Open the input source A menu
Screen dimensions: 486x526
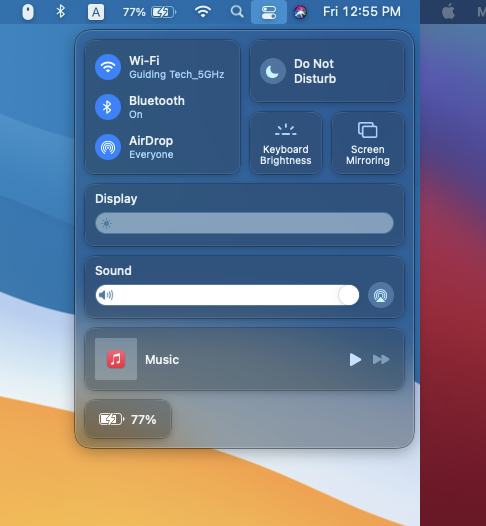click(96, 12)
